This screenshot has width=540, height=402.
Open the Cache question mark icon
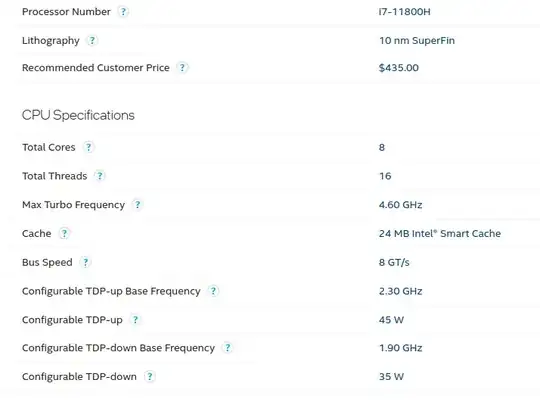click(x=64, y=234)
